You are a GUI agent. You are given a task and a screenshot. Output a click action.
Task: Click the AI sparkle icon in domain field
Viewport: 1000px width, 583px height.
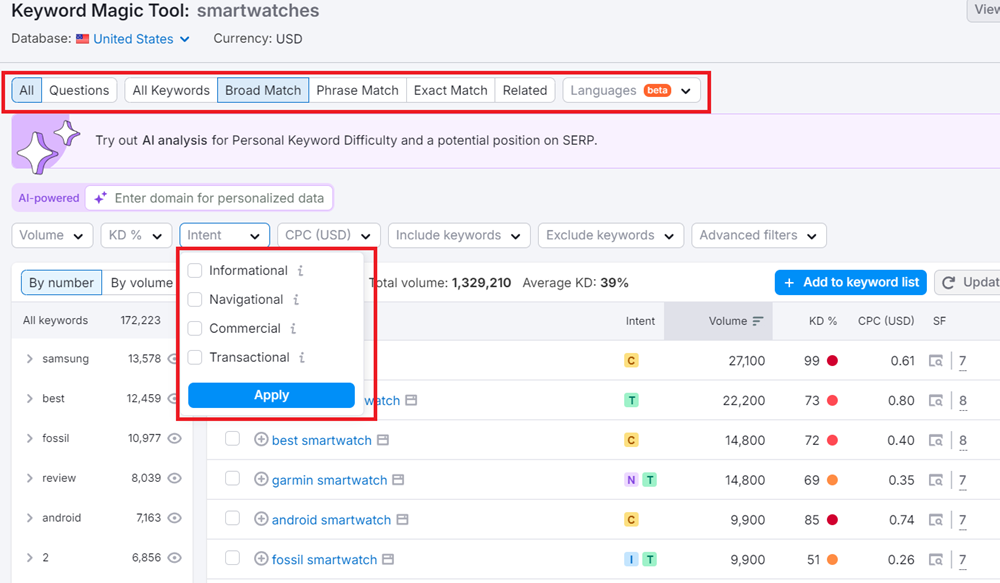101,198
